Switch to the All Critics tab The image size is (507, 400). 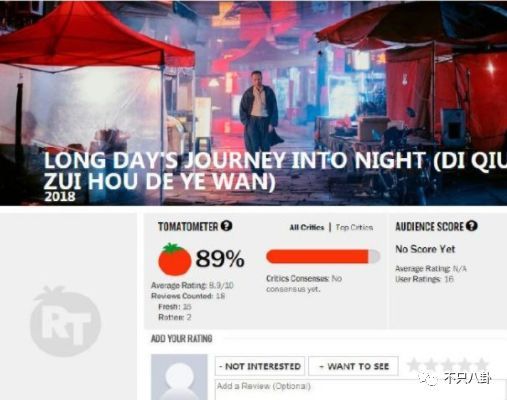(x=307, y=227)
